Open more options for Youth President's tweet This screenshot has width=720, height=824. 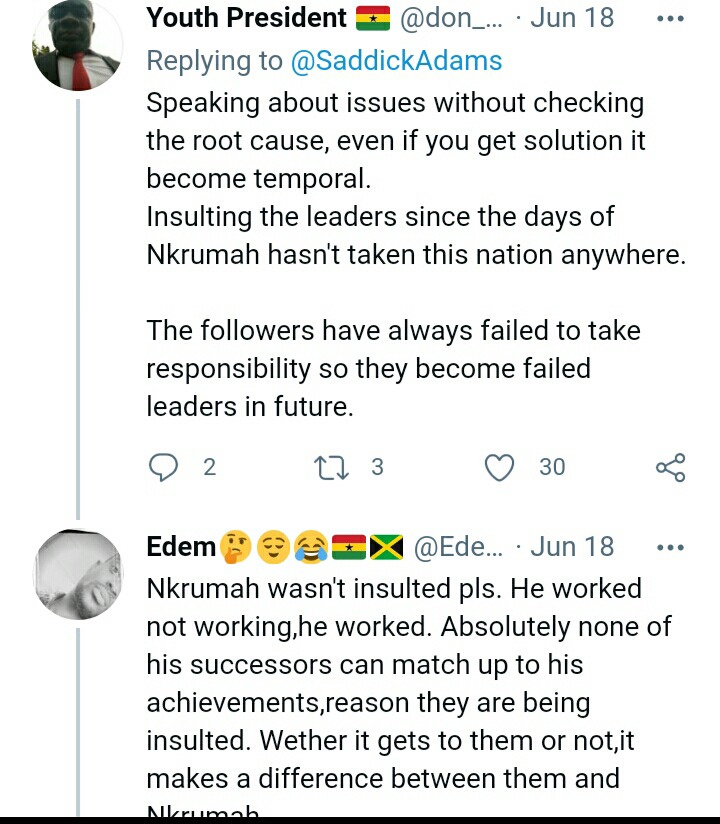670,19
